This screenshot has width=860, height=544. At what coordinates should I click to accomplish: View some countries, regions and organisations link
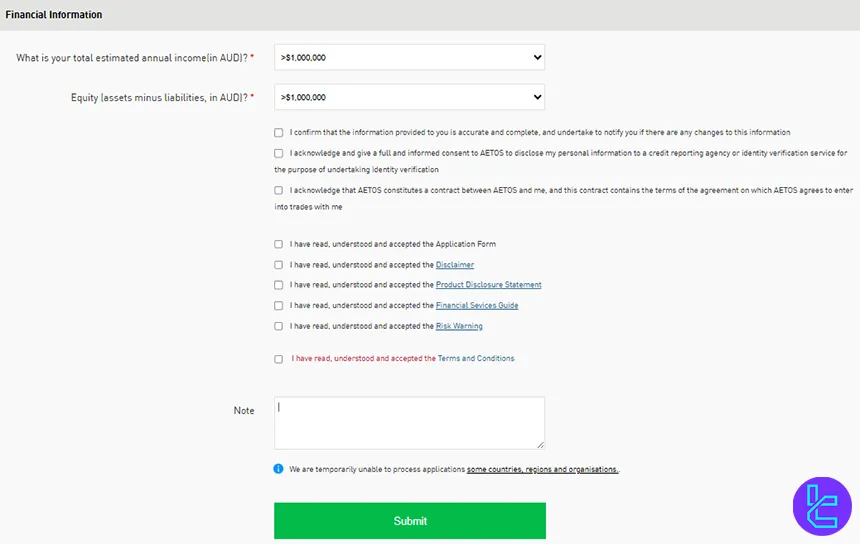[542, 469]
